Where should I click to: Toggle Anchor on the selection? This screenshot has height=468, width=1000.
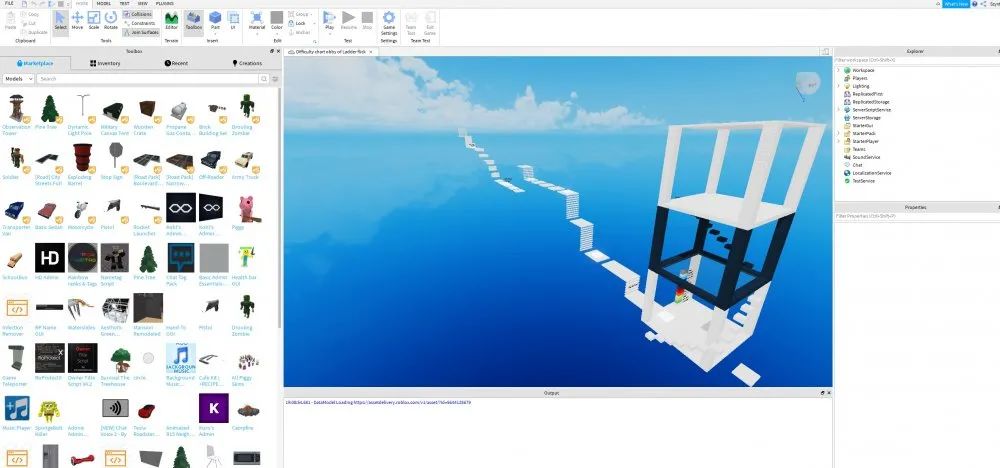(x=300, y=32)
